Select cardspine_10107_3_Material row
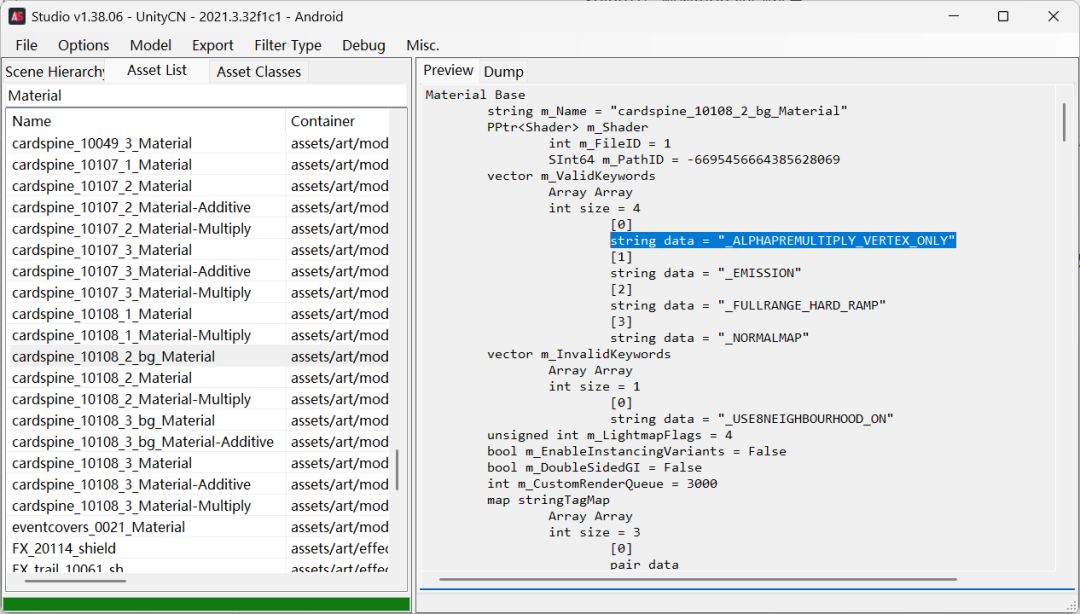The image size is (1080, 614). (198, 250)
